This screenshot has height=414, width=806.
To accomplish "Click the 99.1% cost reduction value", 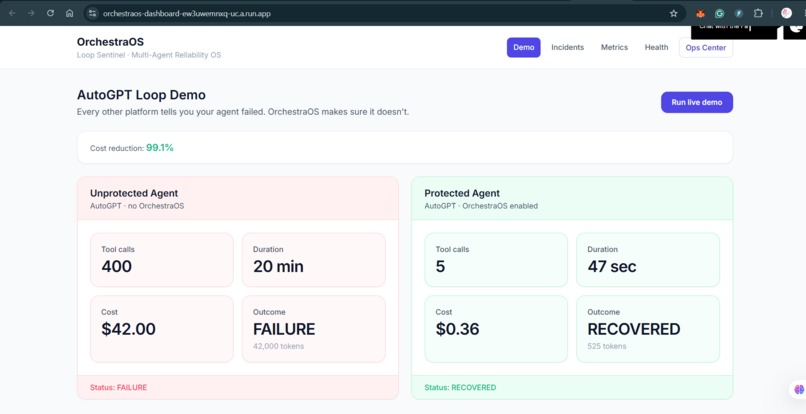I will point(159,148).
